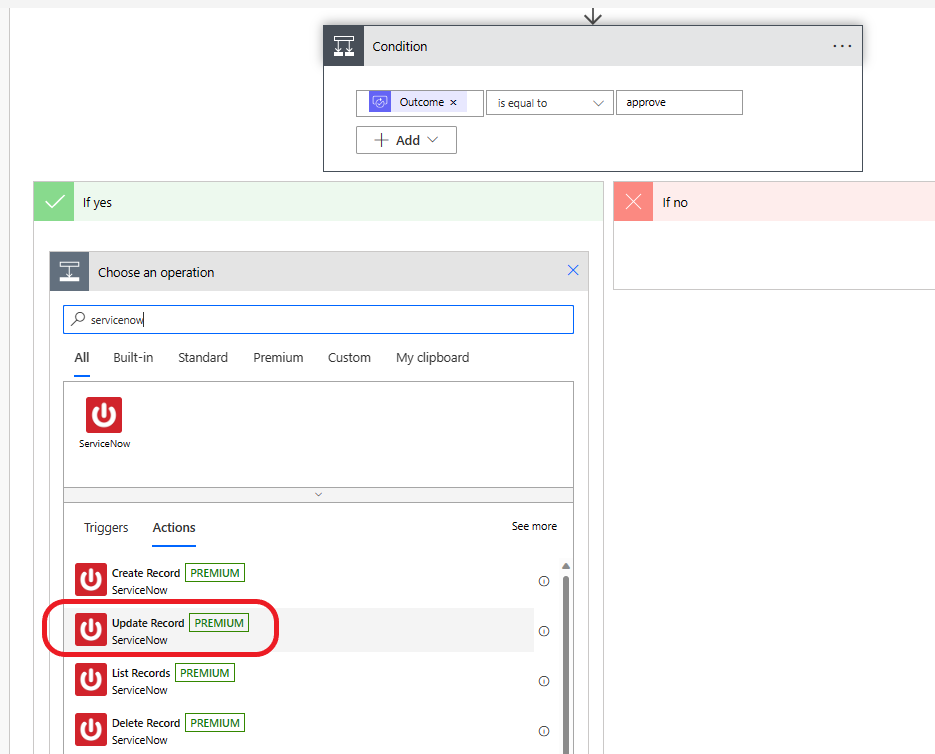Click the PREMIUM badge on Delete Record
Screen dimensions: 935x754
(215, 723)
